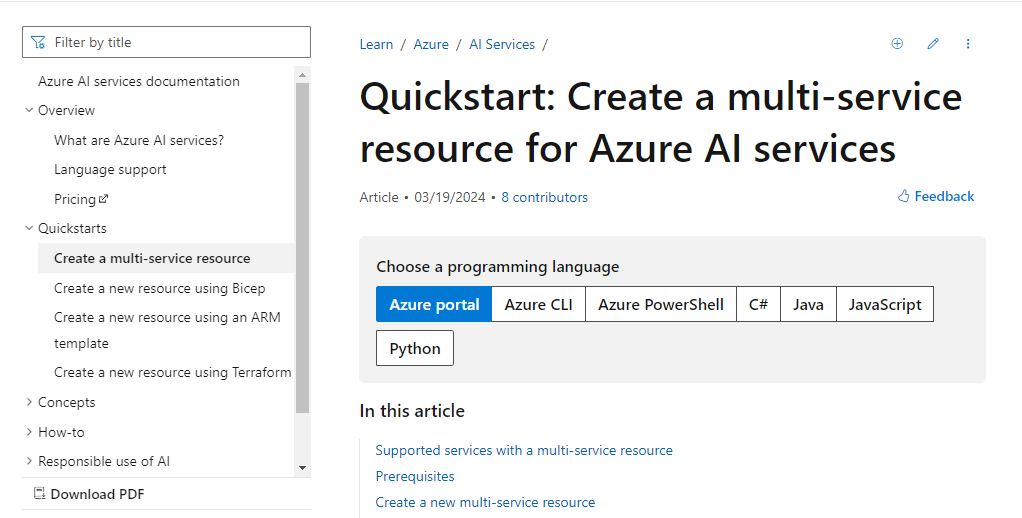Click the AI Services breadcrumb link
The width and height of the screenshot is (1022, 518).
pos(502,44)
